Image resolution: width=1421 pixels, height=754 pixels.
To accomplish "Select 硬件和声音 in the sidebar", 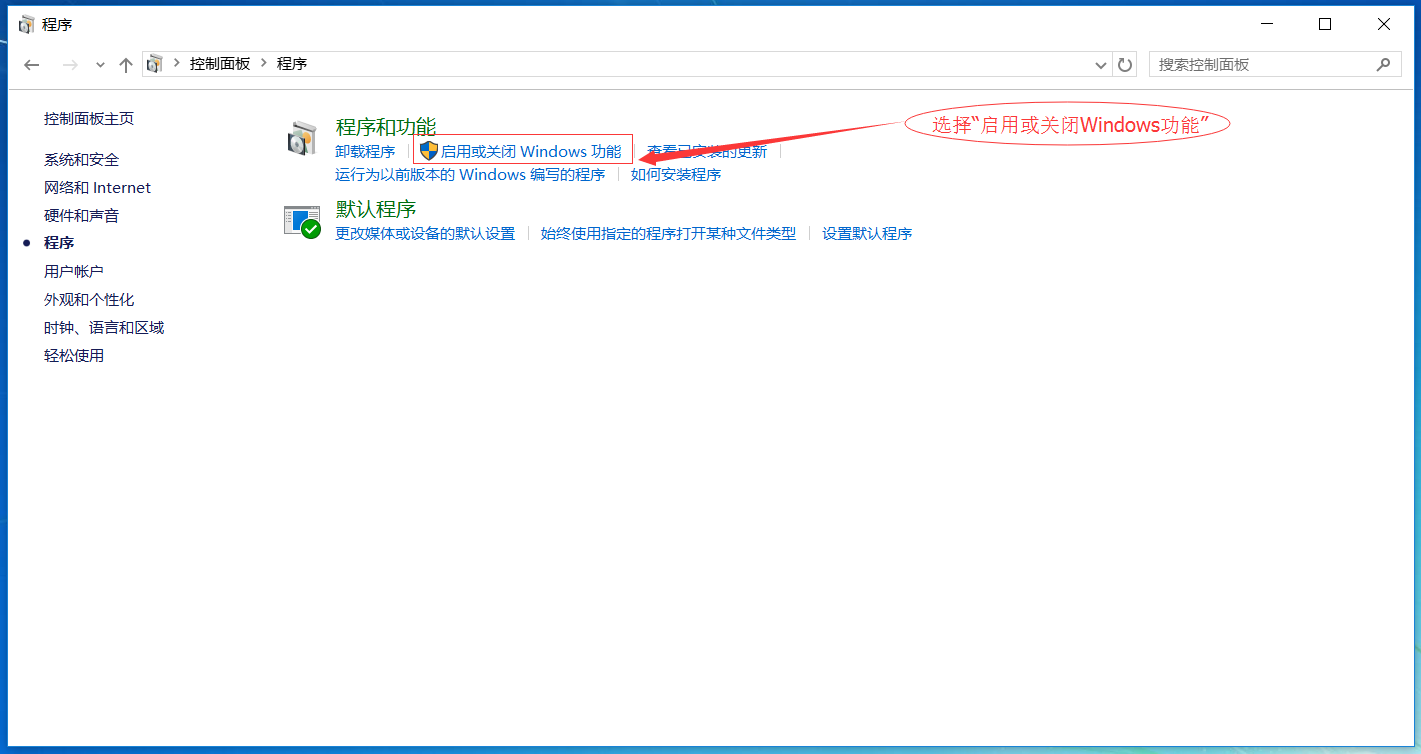I will 80,215.
